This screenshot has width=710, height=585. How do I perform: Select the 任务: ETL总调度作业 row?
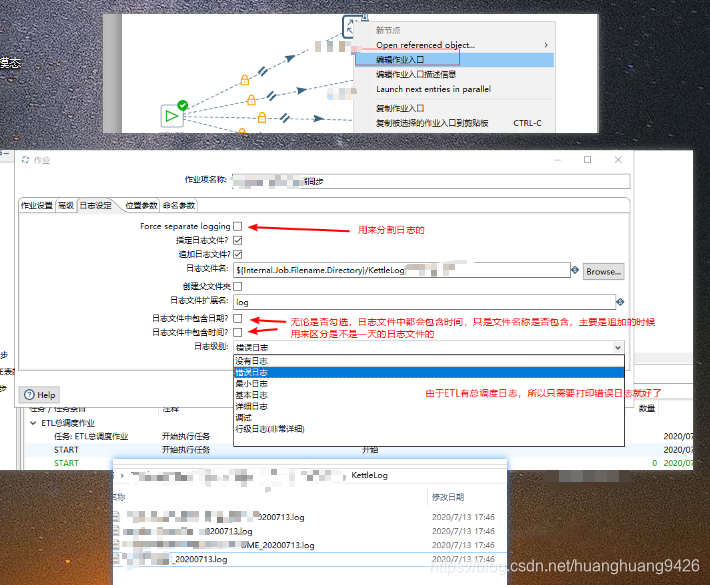(x=91, y=436)
